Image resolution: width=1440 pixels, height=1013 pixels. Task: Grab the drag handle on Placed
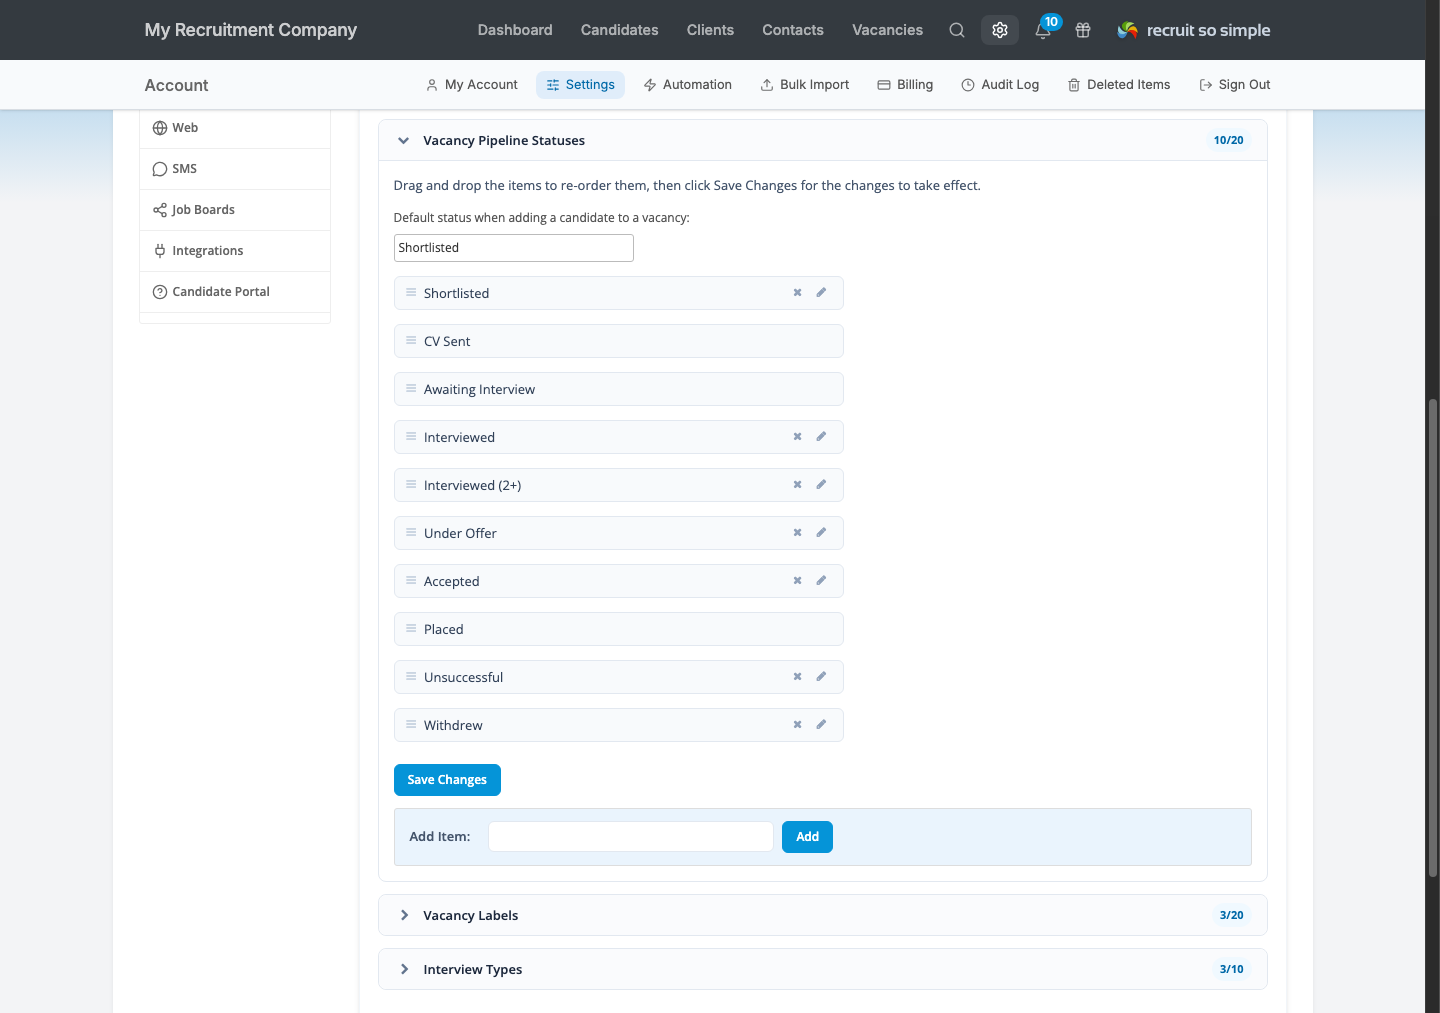(x=411, y=629)
